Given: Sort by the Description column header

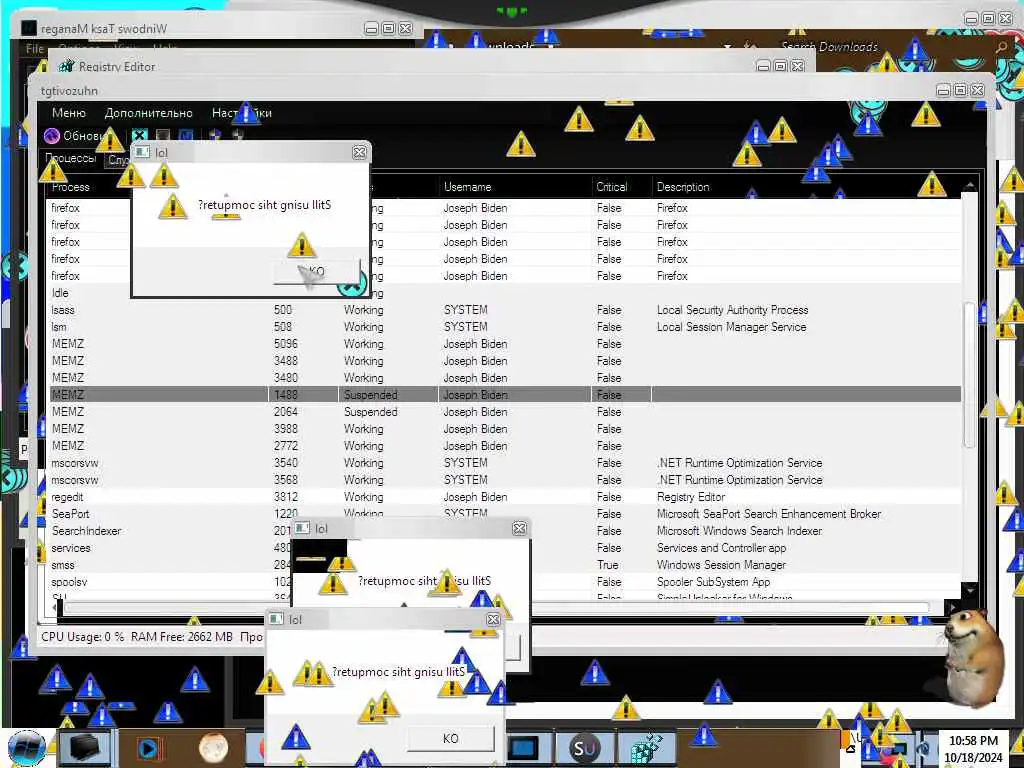Looking at the screenshot, I should pos(683,187).
